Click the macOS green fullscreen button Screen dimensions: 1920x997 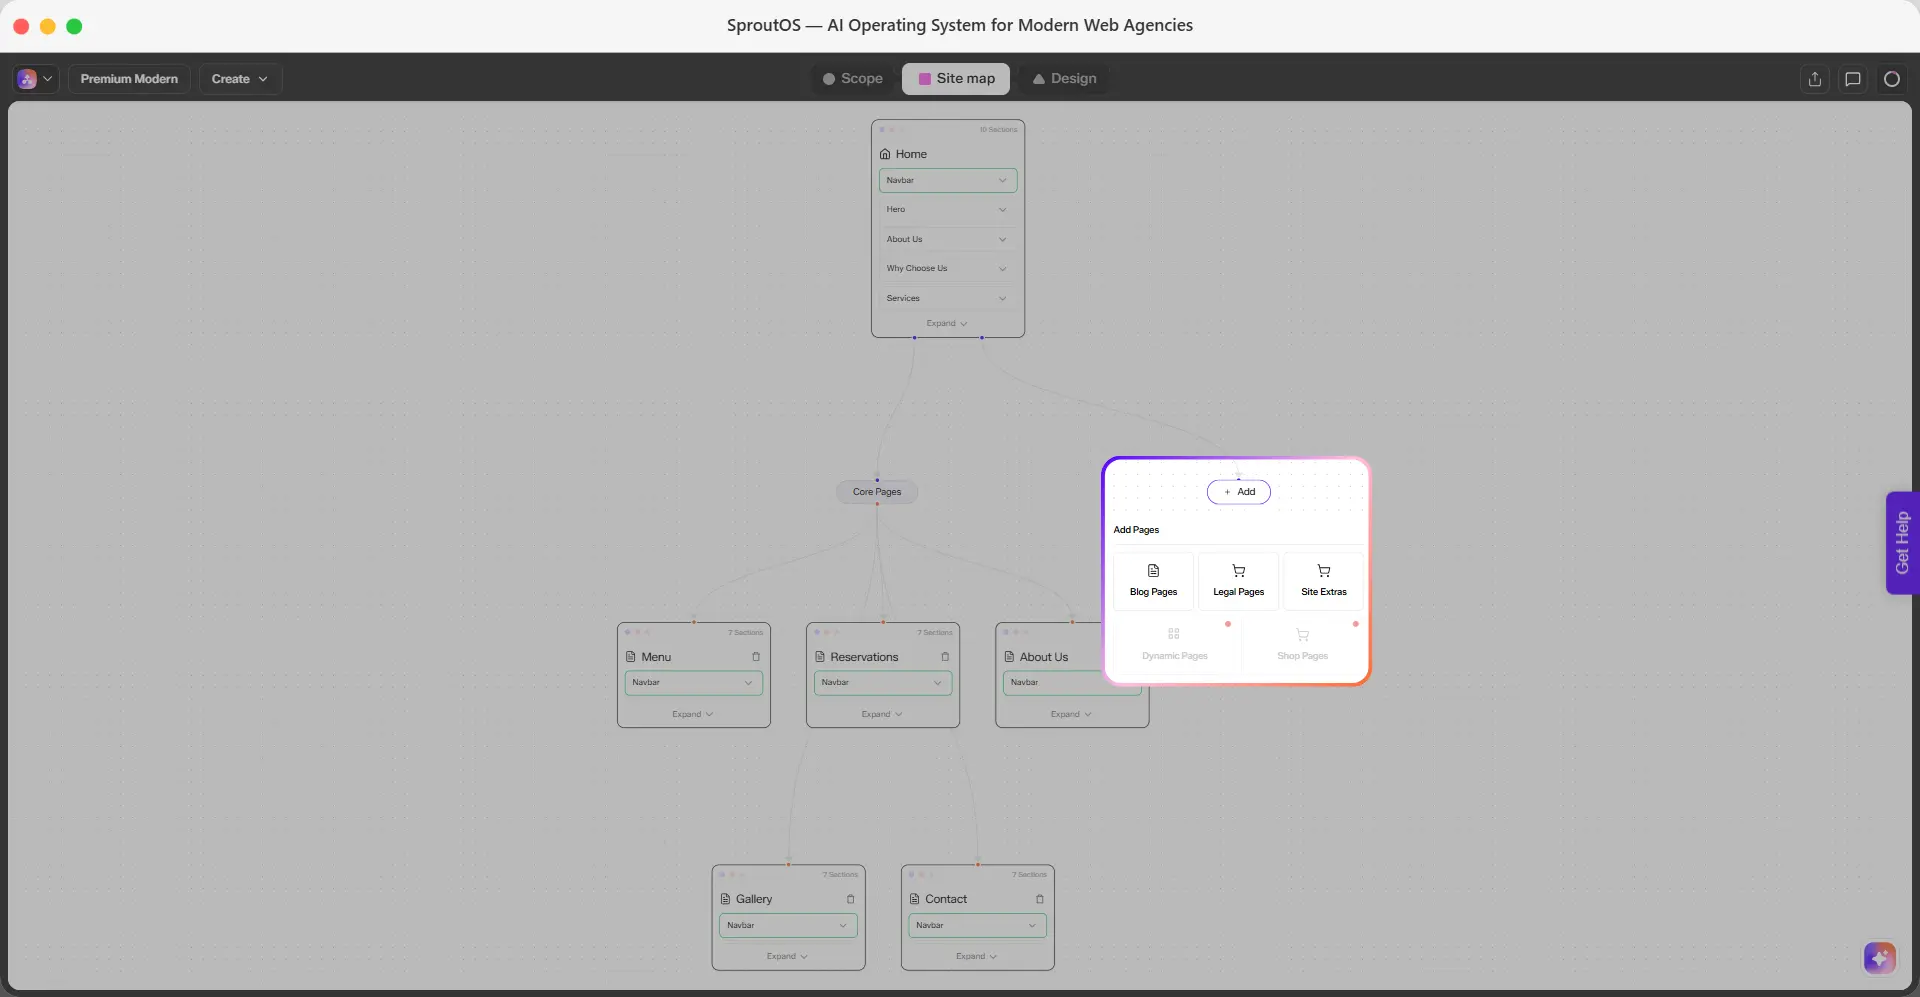click(74, 26)
